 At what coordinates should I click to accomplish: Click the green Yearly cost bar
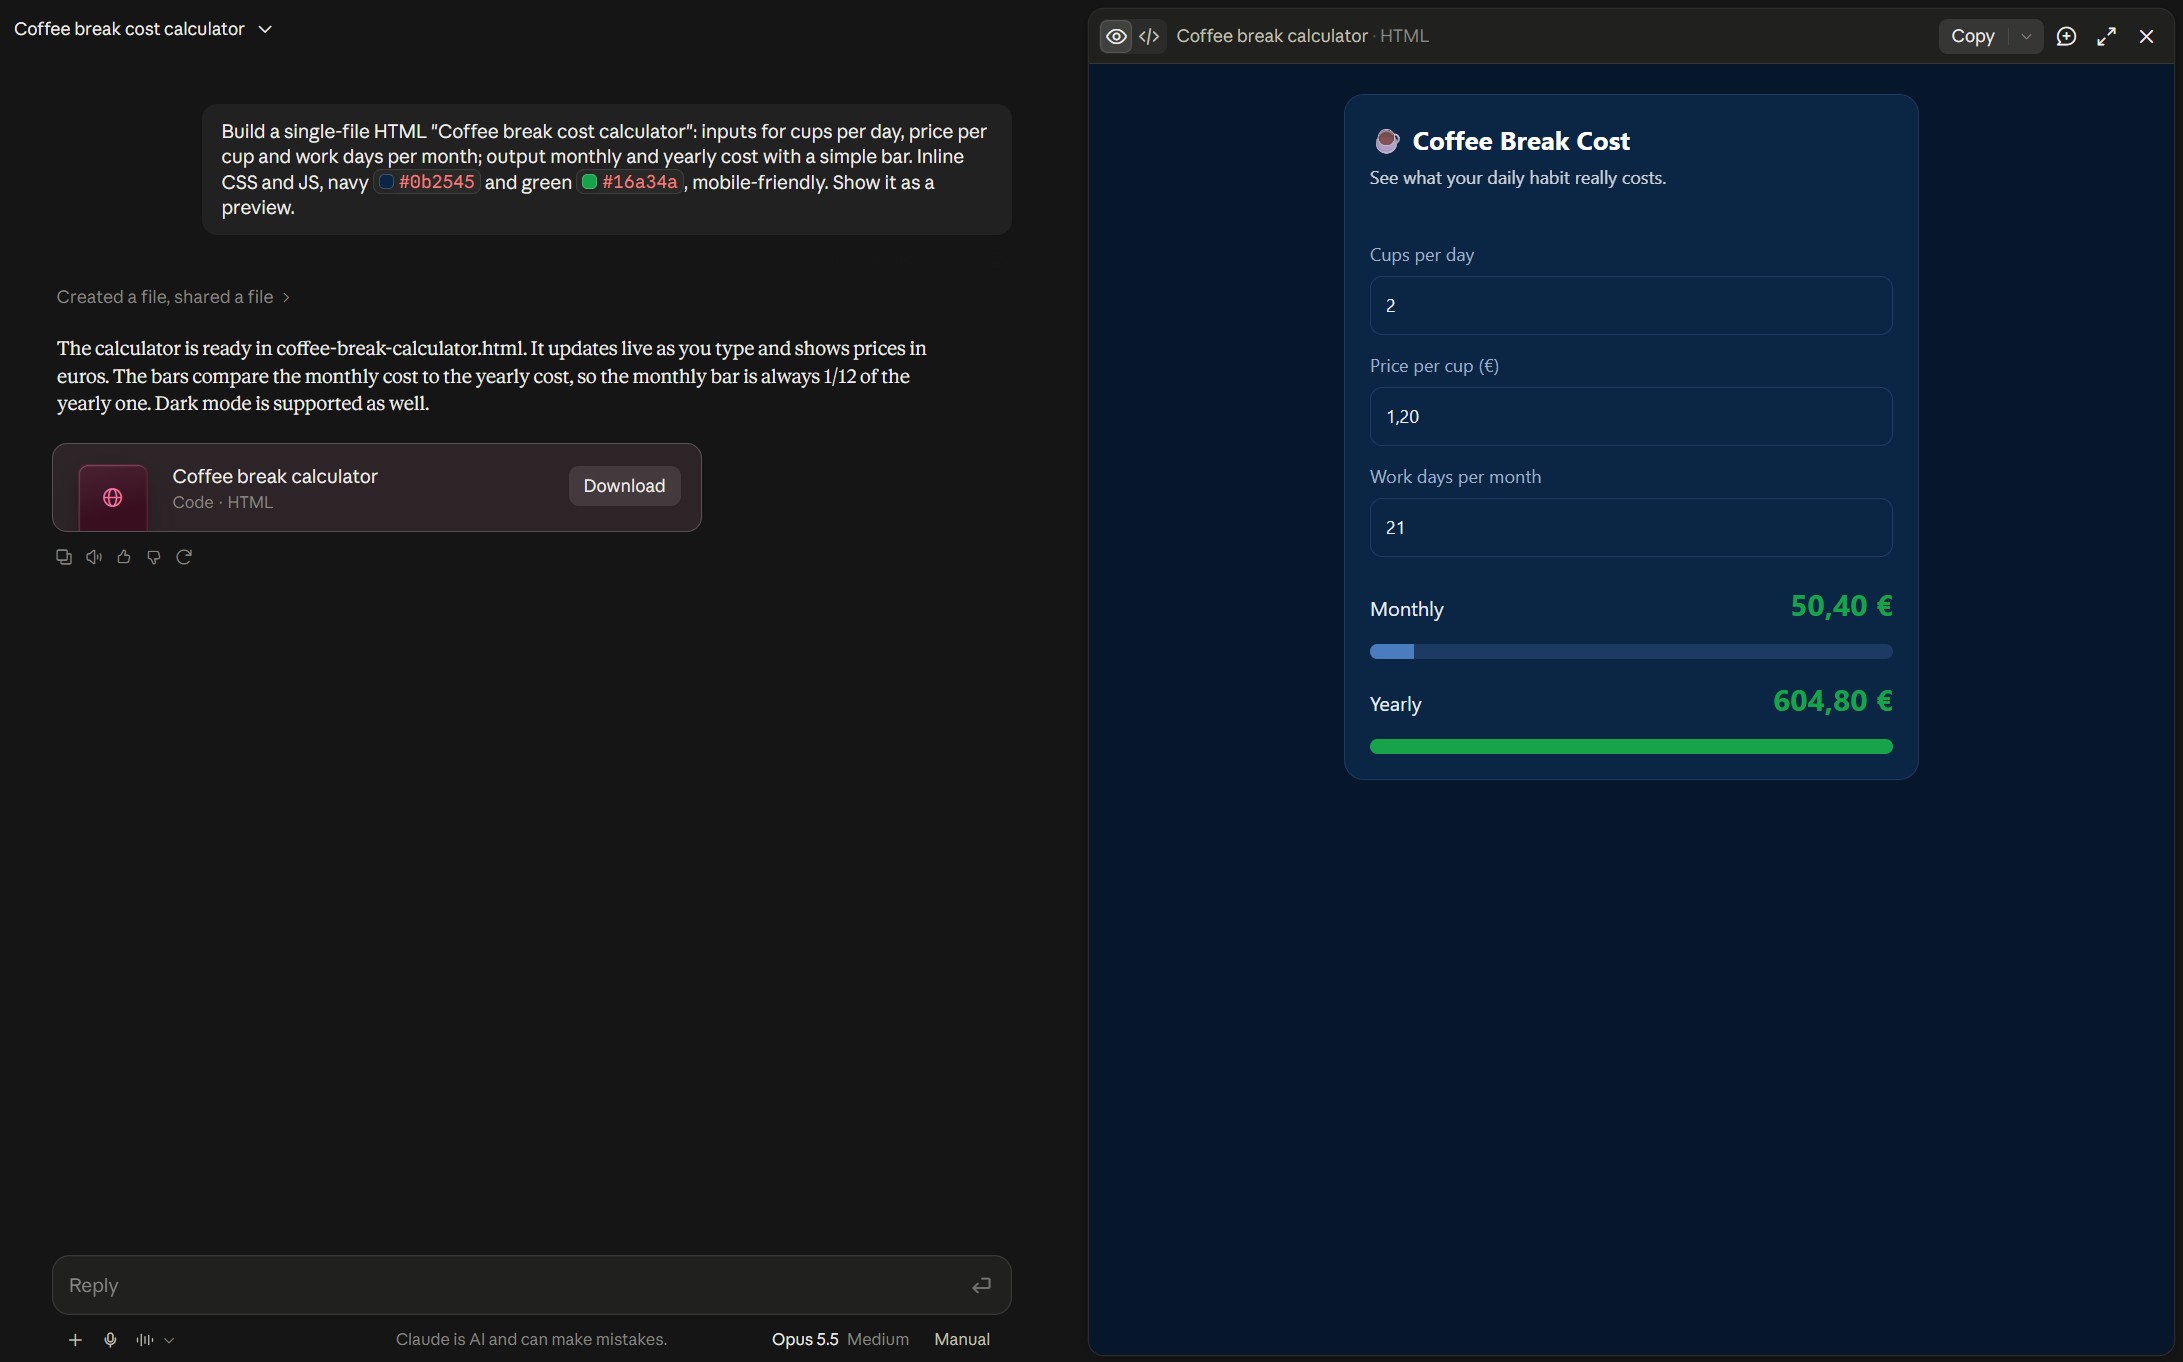point(1630,747)
